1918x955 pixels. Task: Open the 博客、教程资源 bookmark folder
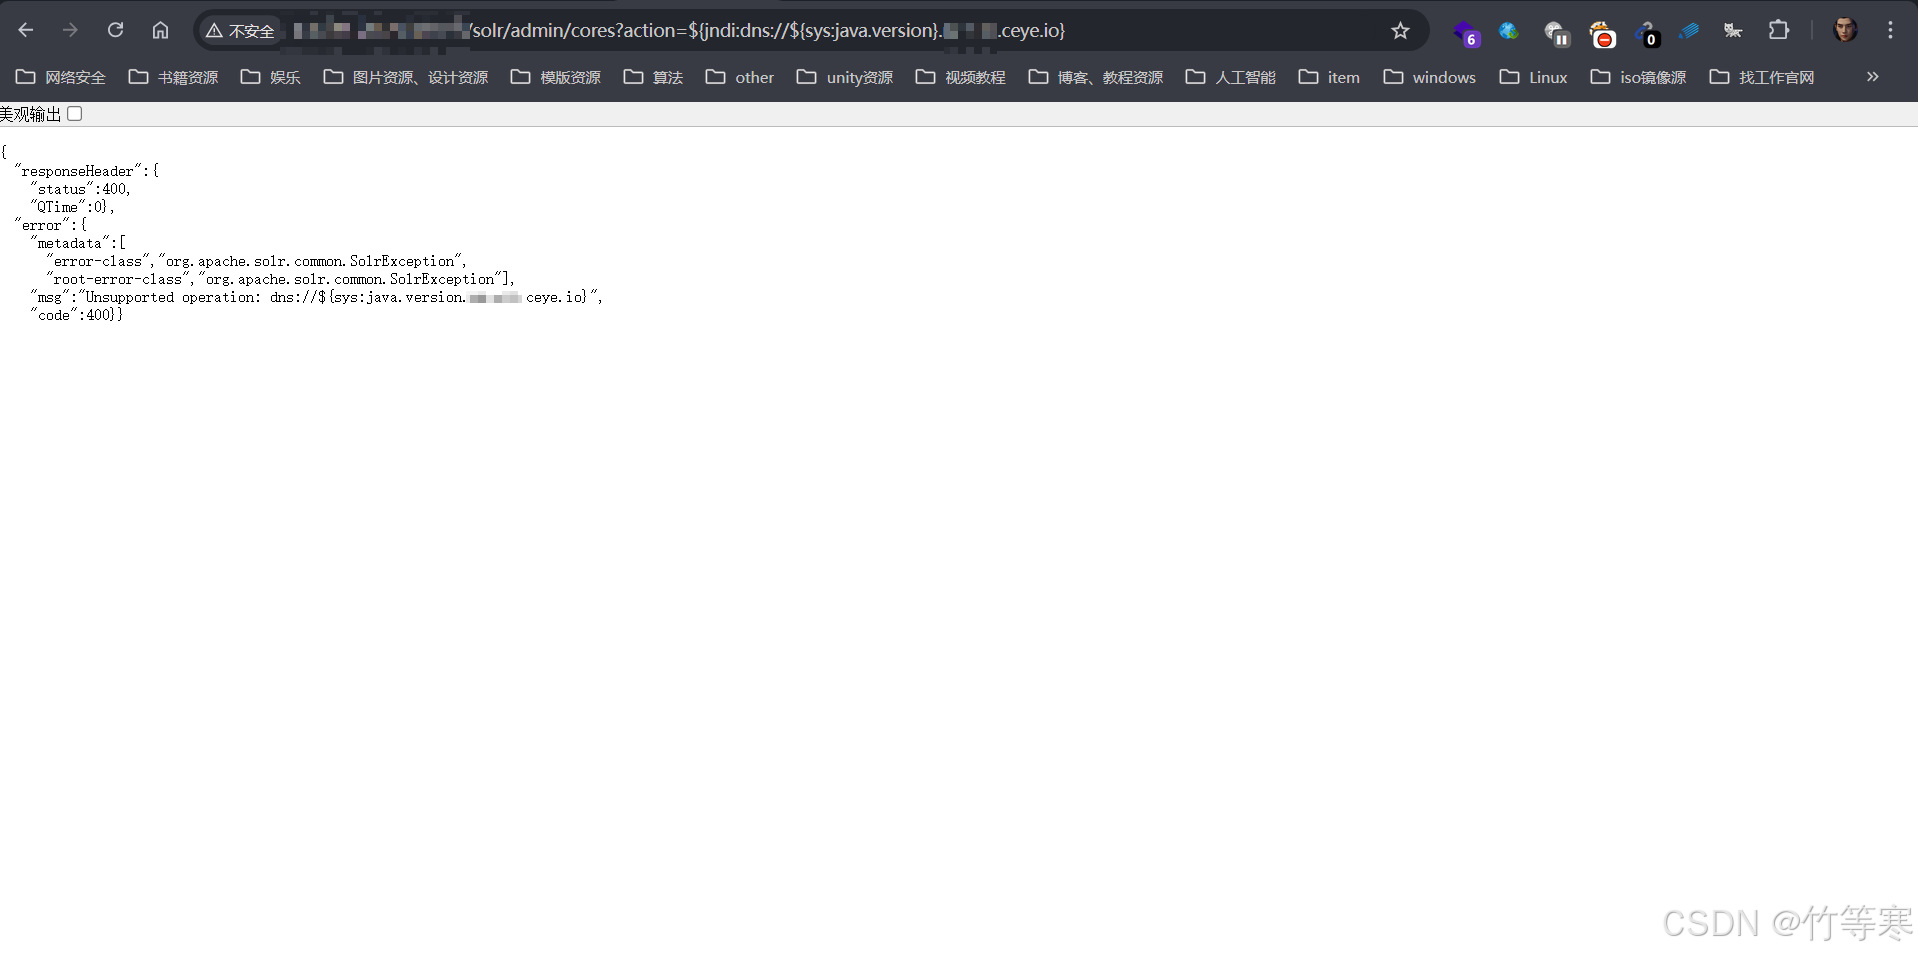point(1096,77)
